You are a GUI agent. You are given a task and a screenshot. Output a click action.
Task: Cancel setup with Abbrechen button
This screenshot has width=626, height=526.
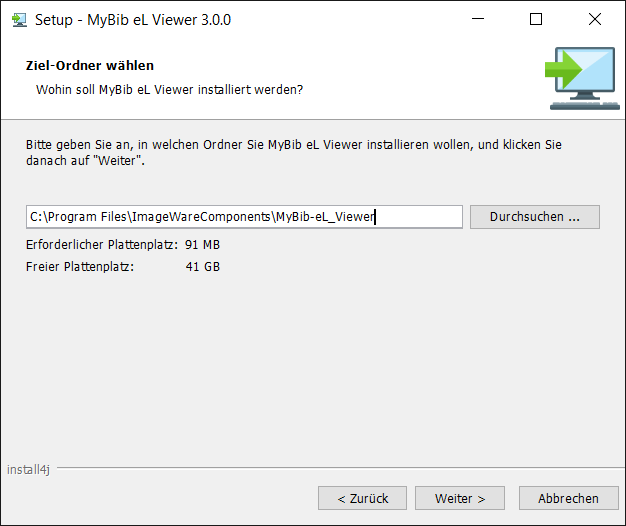(569, 498)
